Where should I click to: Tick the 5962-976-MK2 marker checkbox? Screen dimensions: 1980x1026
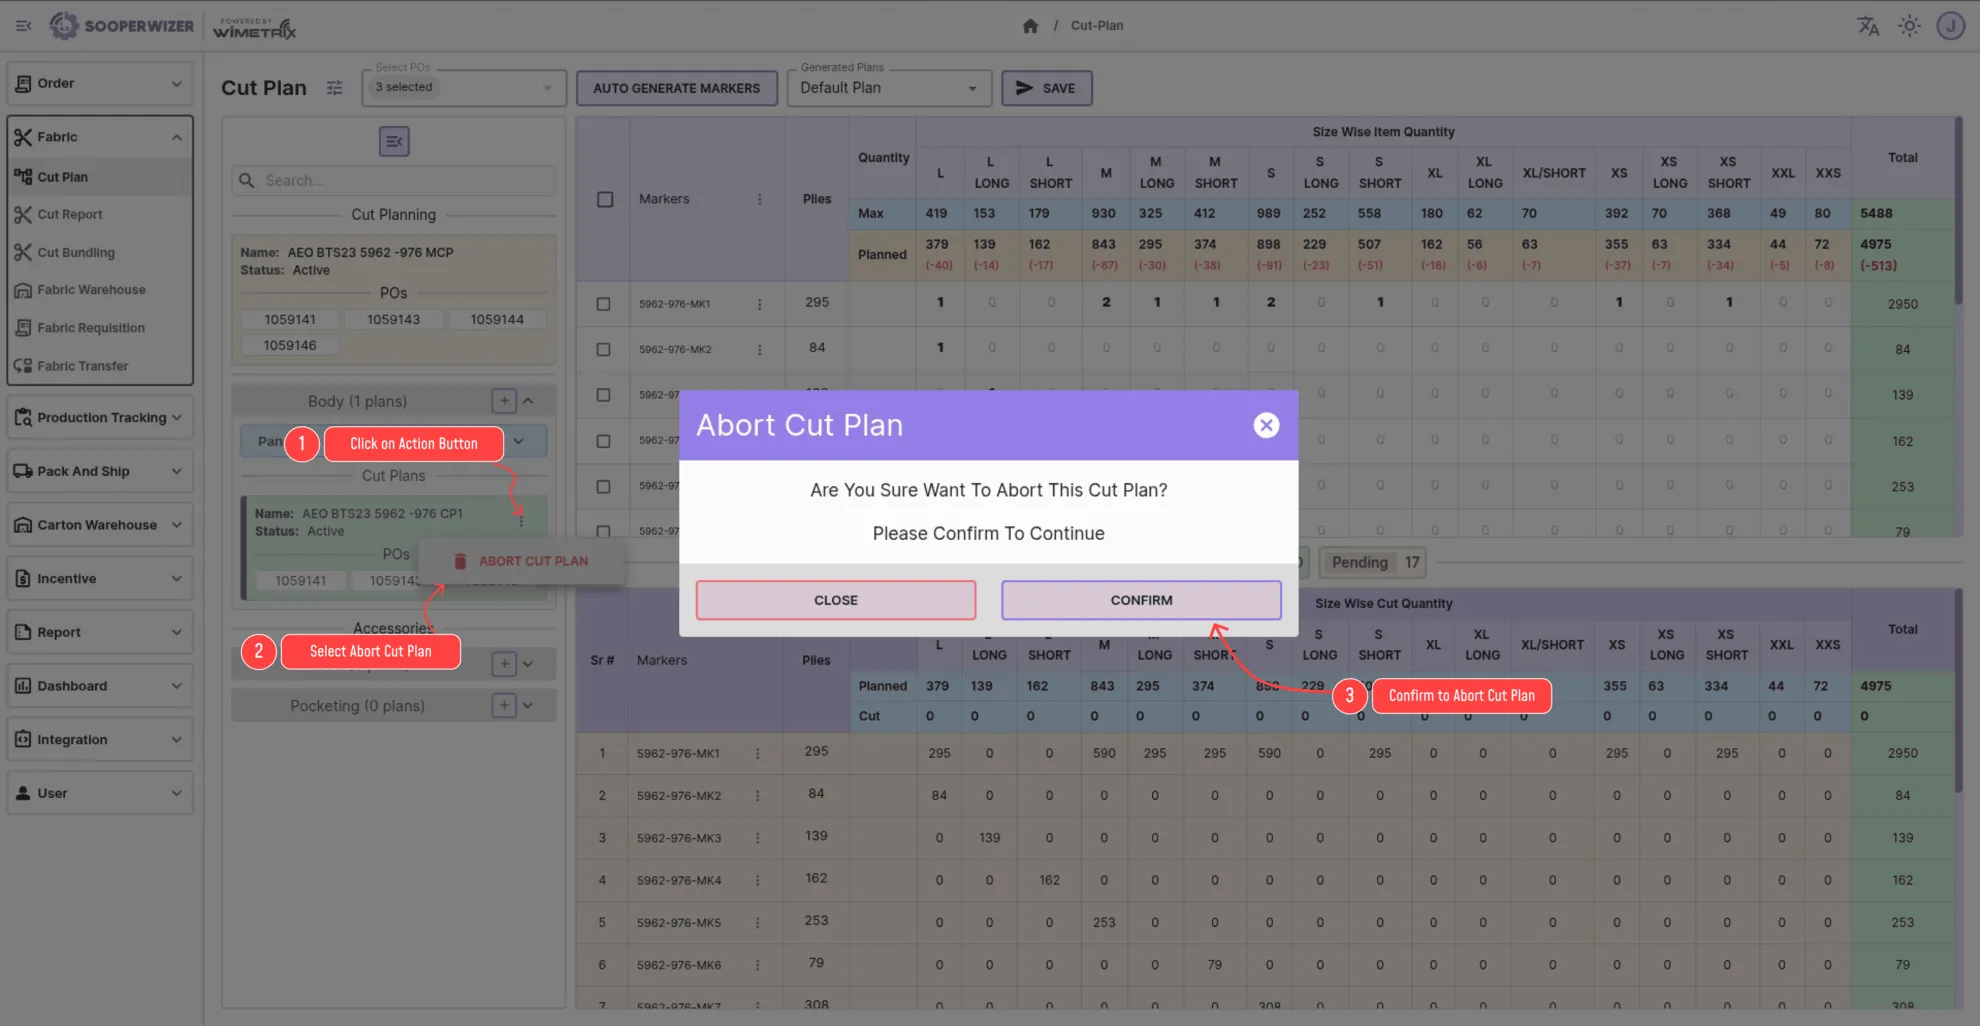click(x=603, y=349)
